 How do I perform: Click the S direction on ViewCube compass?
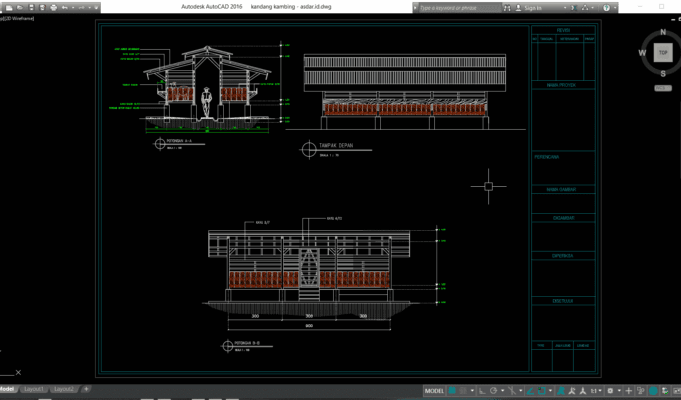(x=663, y=73)
